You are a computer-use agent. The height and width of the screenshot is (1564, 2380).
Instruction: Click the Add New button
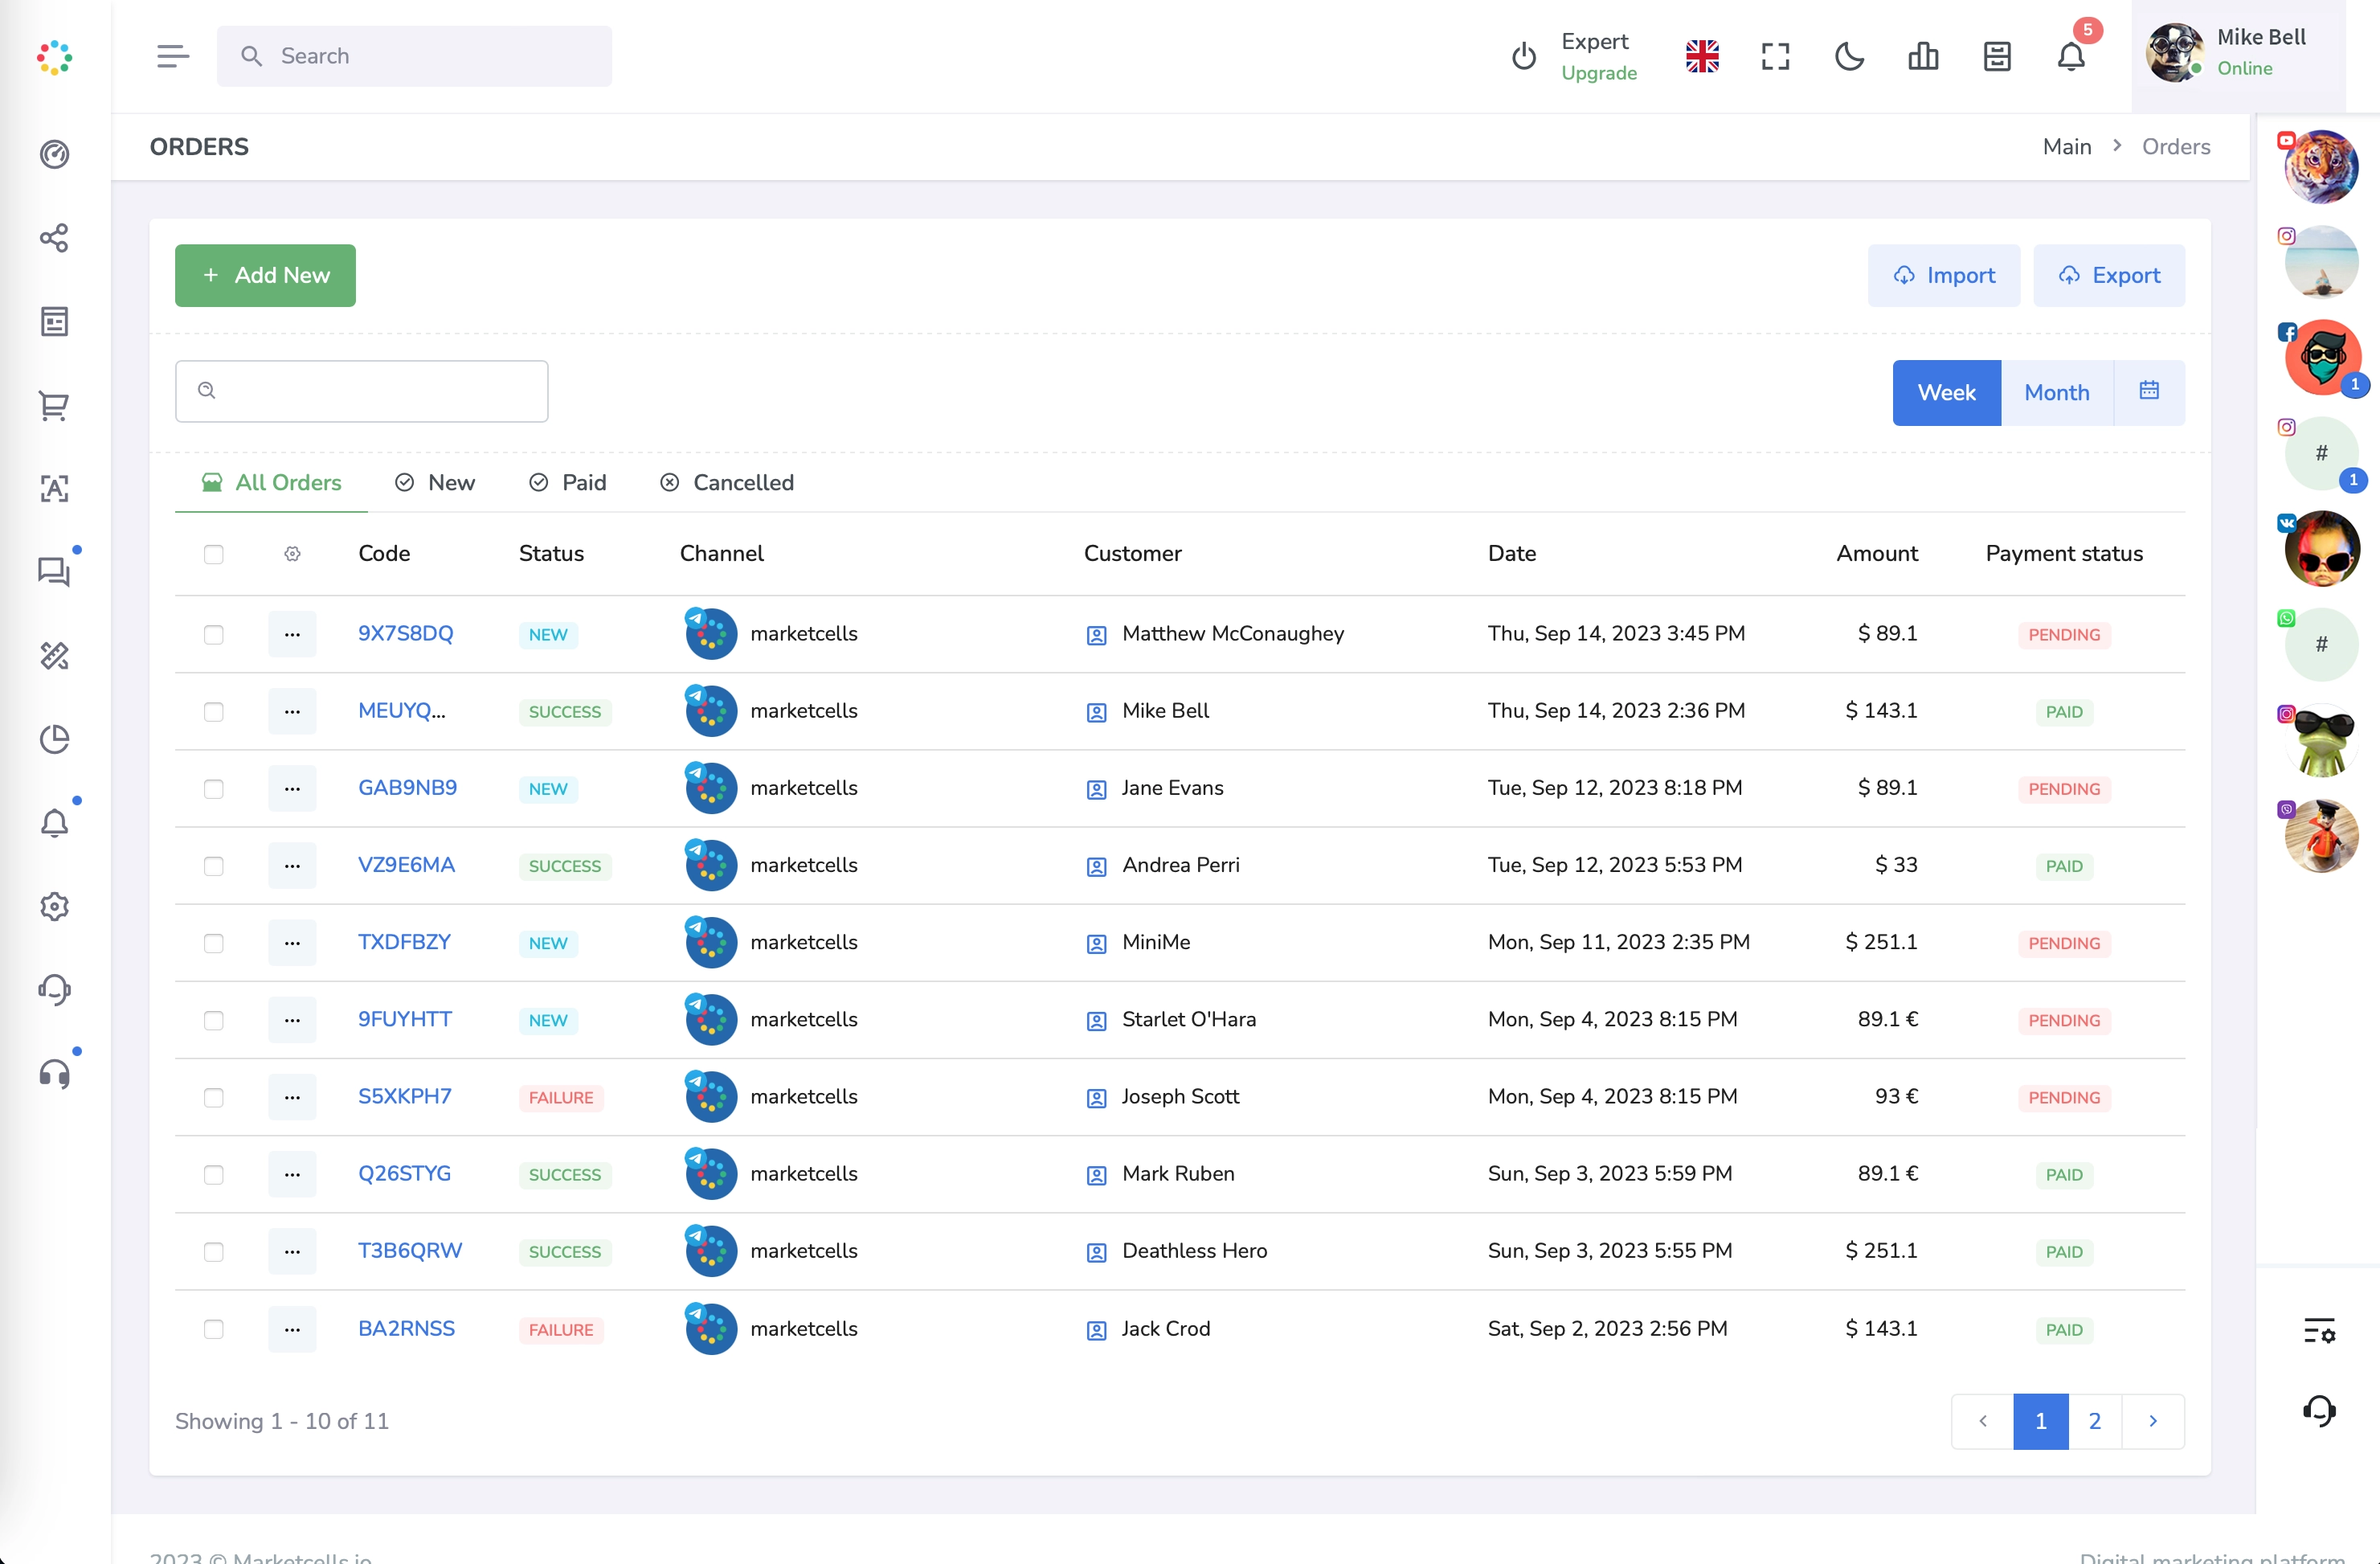point(265,276)
